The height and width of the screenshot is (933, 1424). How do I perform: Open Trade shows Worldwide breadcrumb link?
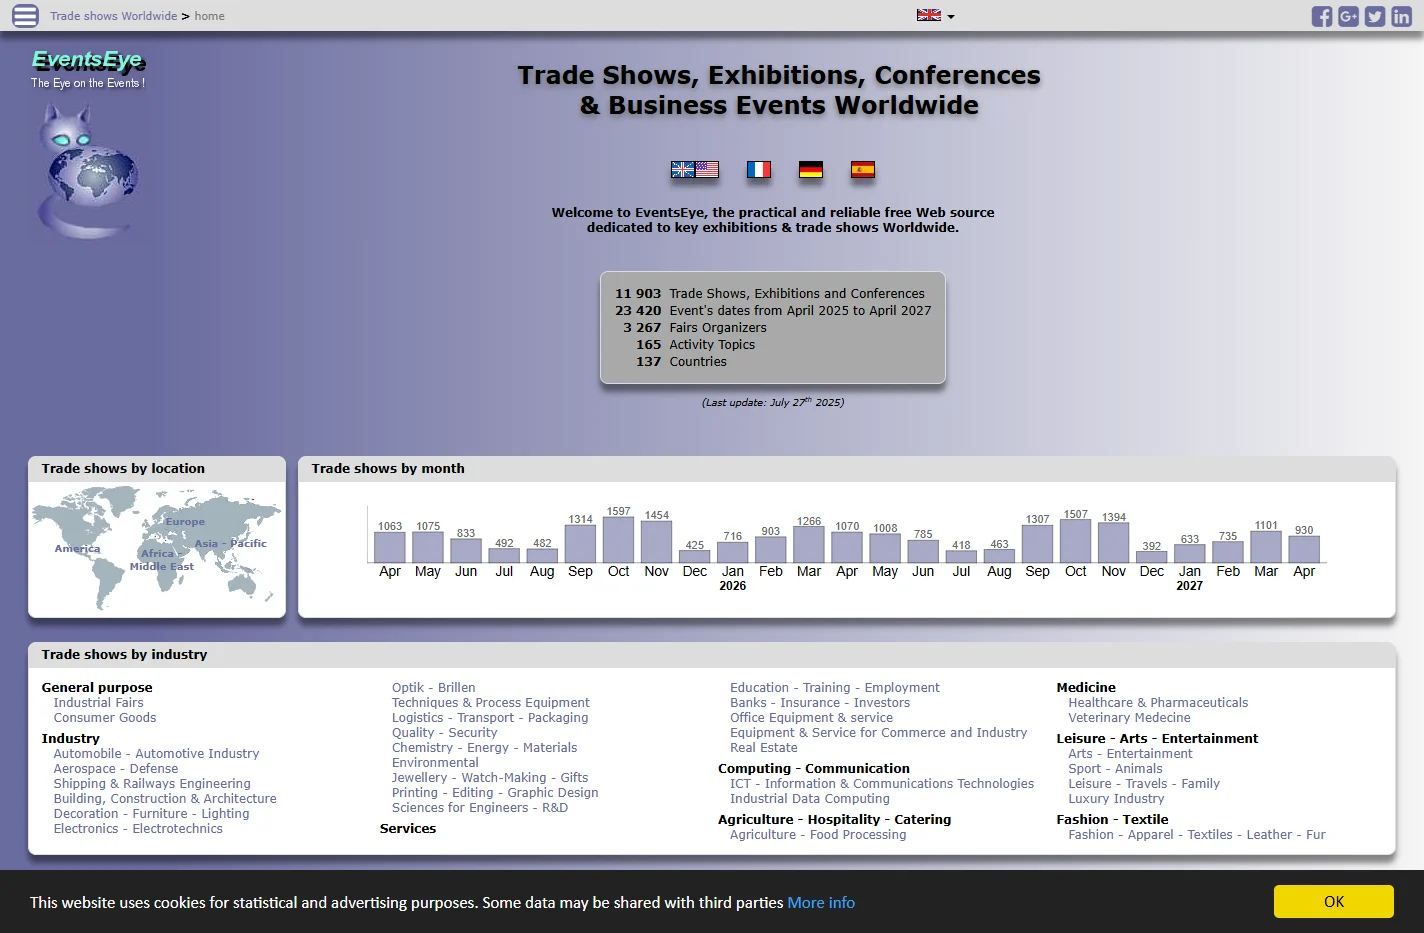[x=113, y=16]
